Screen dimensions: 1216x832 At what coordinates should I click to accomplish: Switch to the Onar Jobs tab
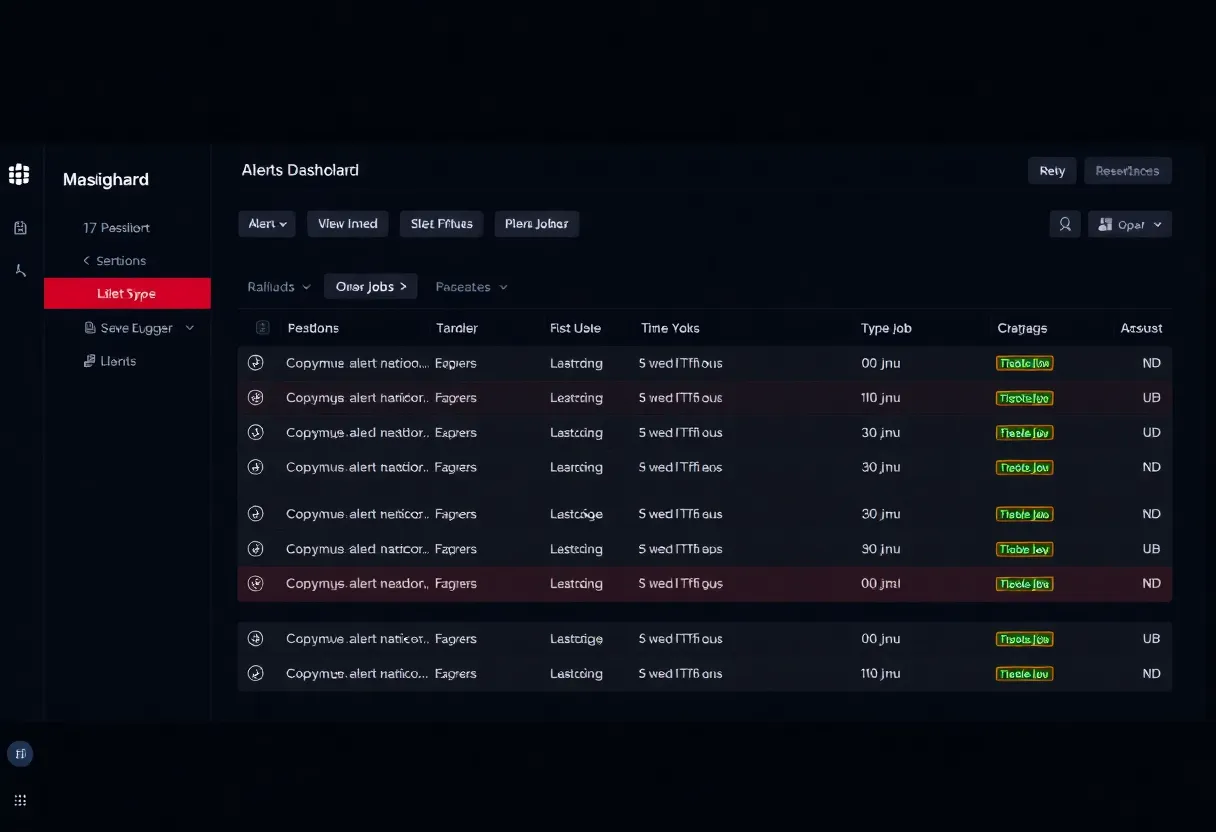coord(371,286)
